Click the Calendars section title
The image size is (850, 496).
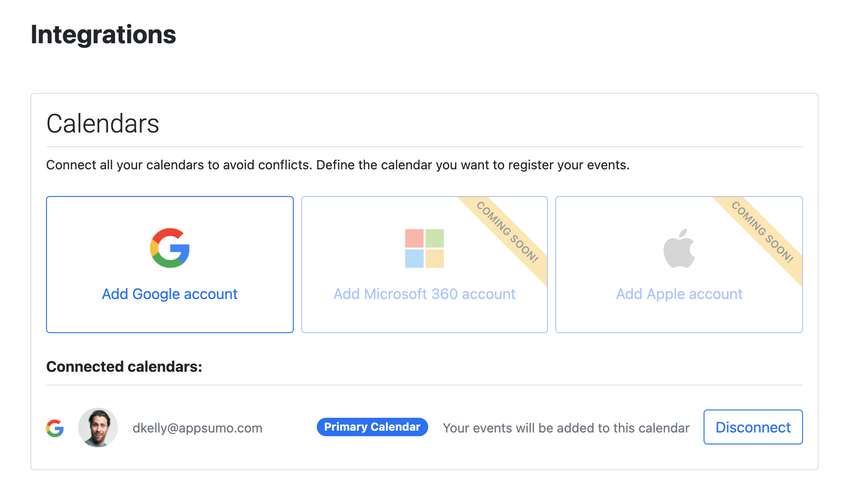click(x=102, y=124)
